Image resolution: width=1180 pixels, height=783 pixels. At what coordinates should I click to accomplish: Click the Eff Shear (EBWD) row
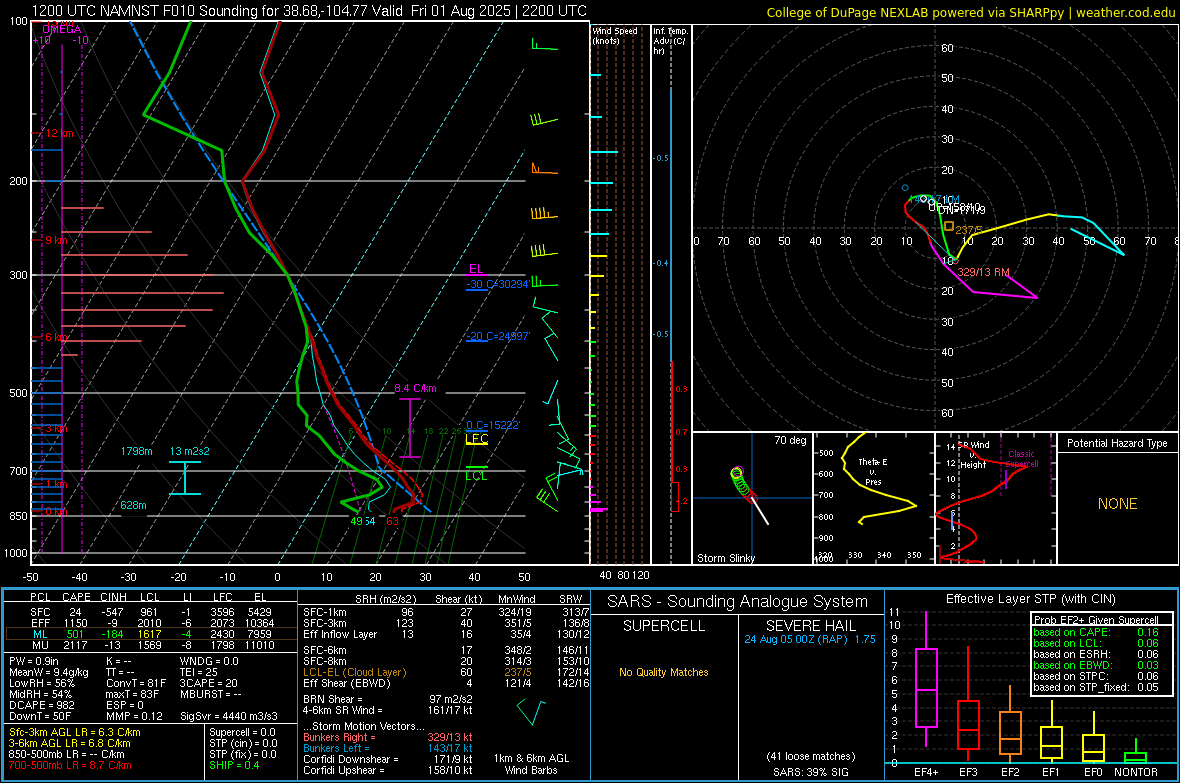446,683
